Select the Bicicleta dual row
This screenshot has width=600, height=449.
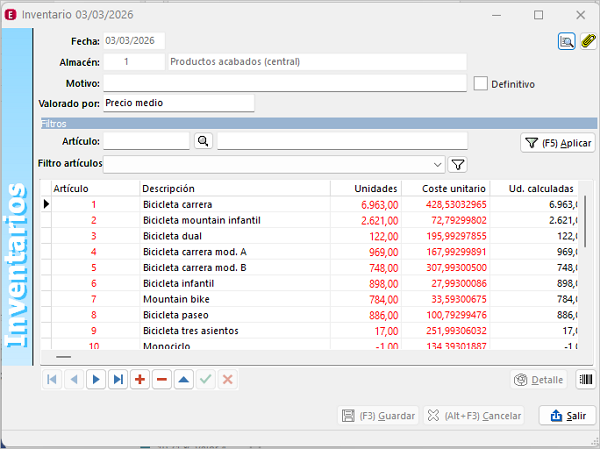coord(309,236)
